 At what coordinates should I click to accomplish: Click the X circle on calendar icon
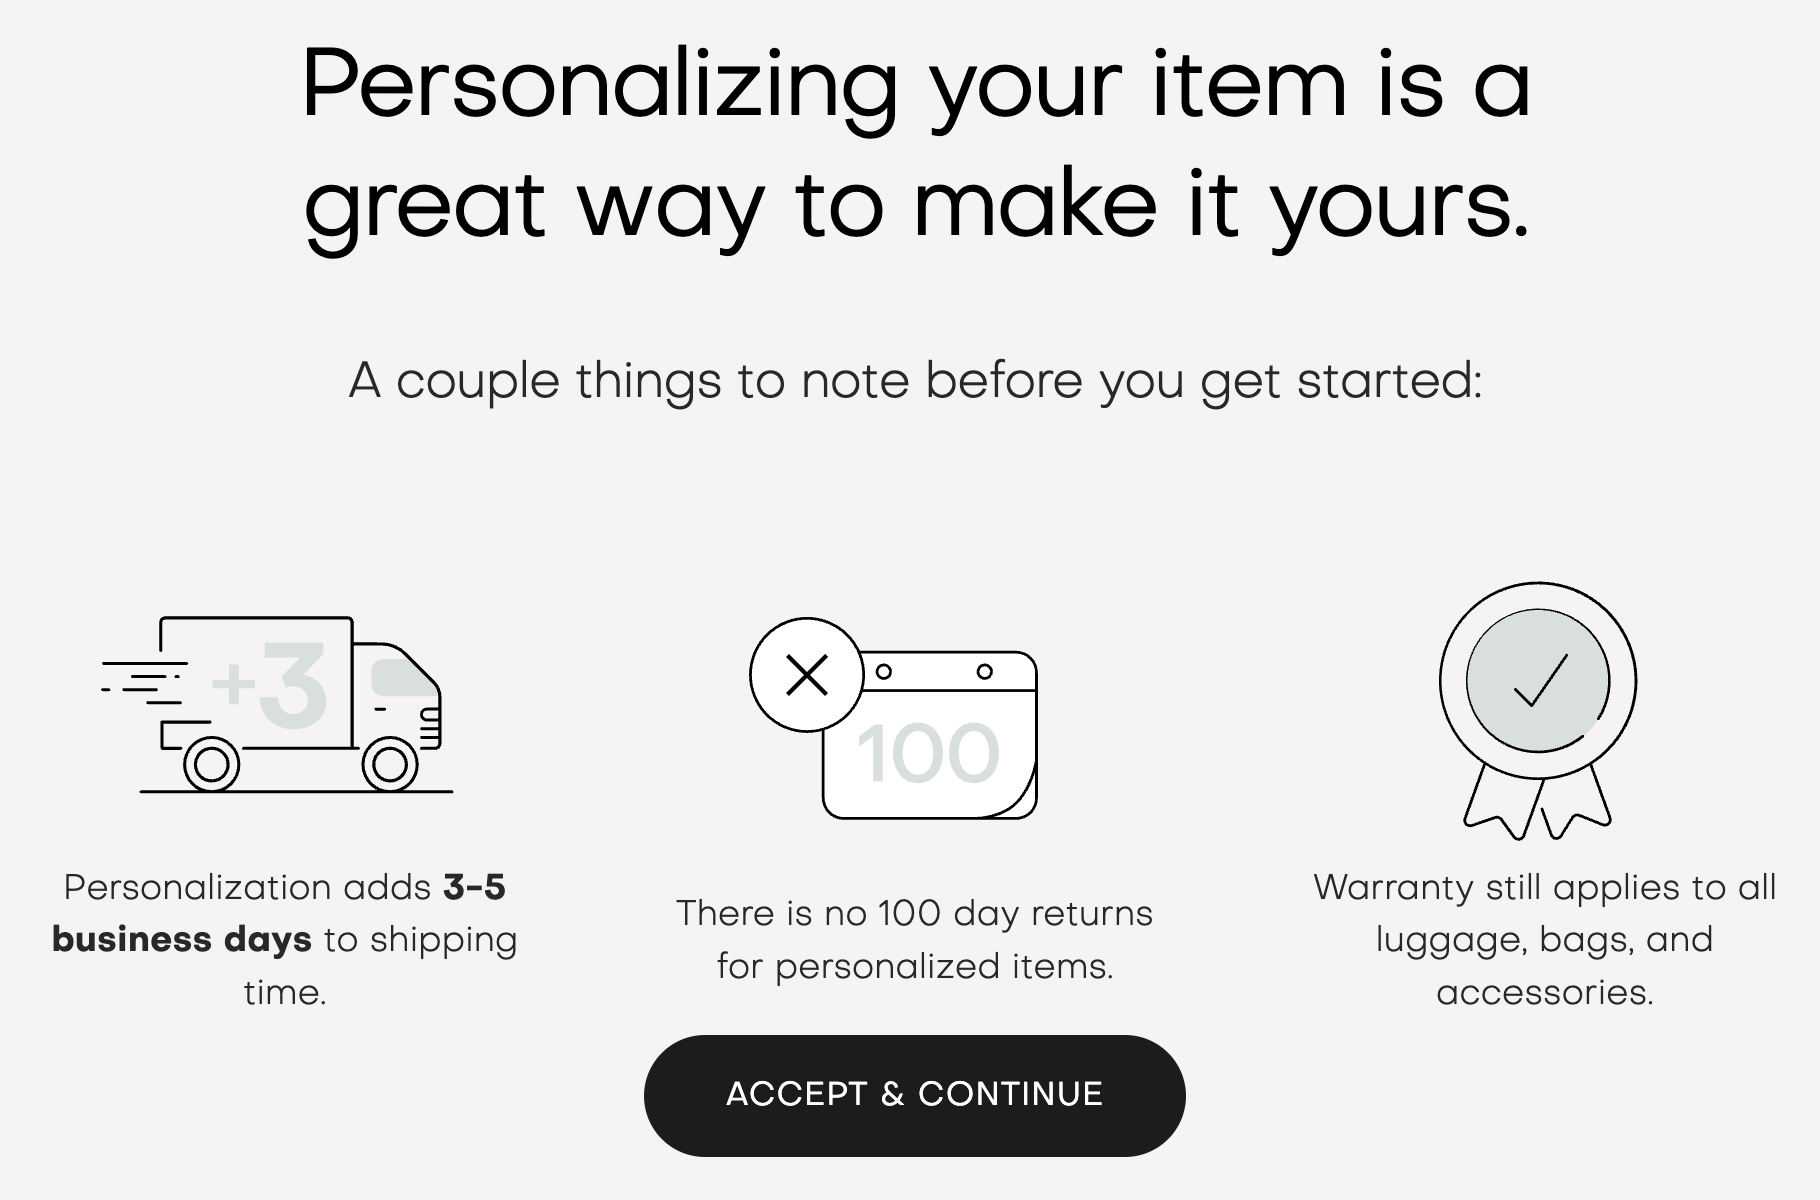(807, 675)
